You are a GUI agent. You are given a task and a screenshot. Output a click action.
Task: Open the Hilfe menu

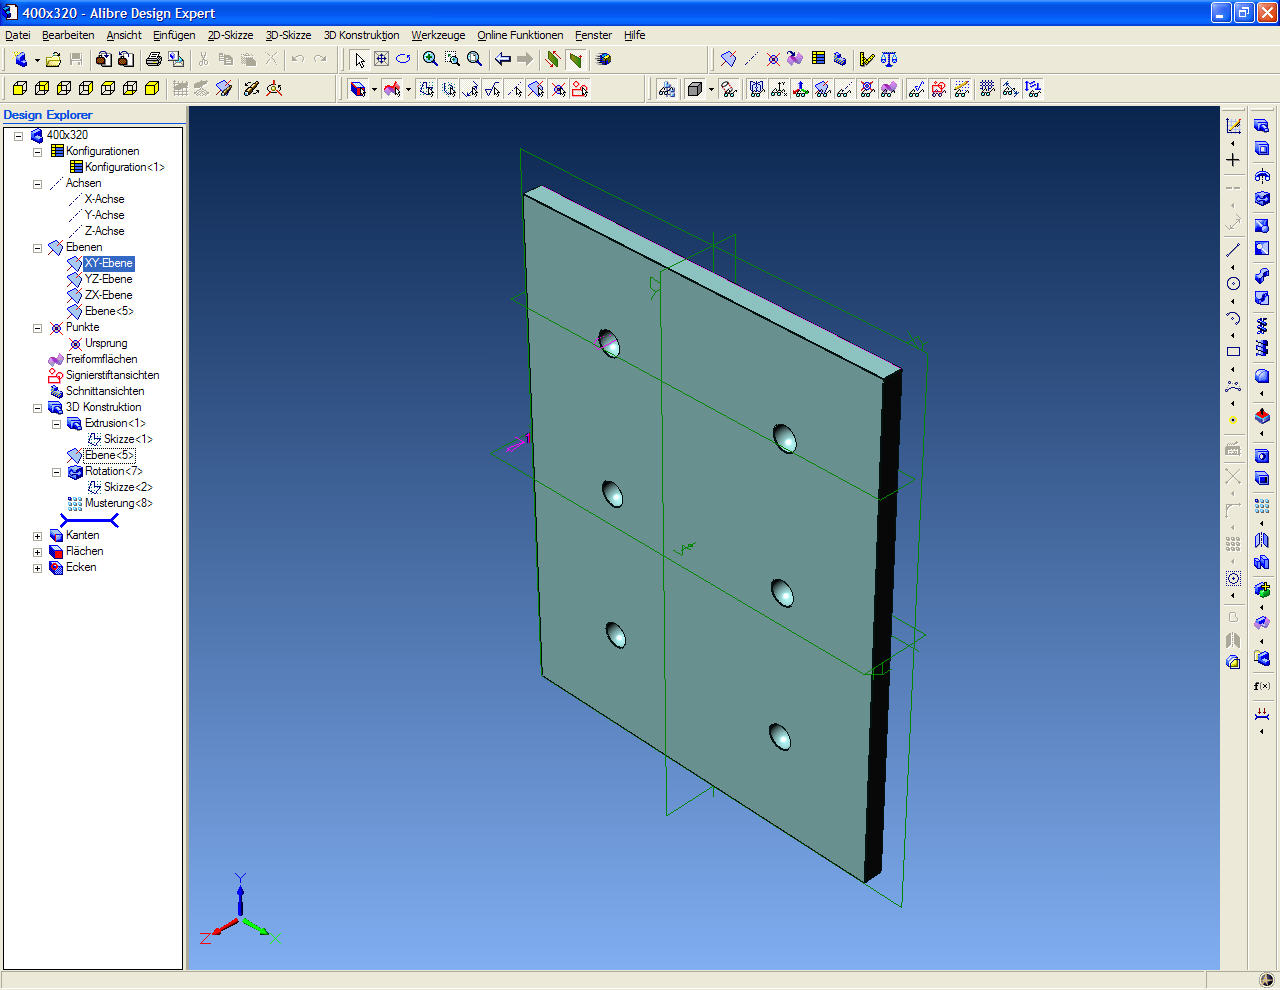[x=635, y=35]
